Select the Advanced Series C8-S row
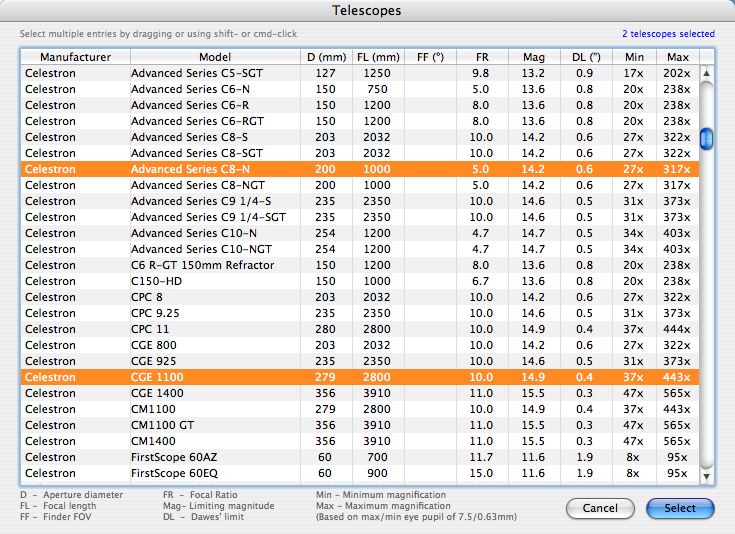This screenshot has width=735, height=534. point(360,137)
